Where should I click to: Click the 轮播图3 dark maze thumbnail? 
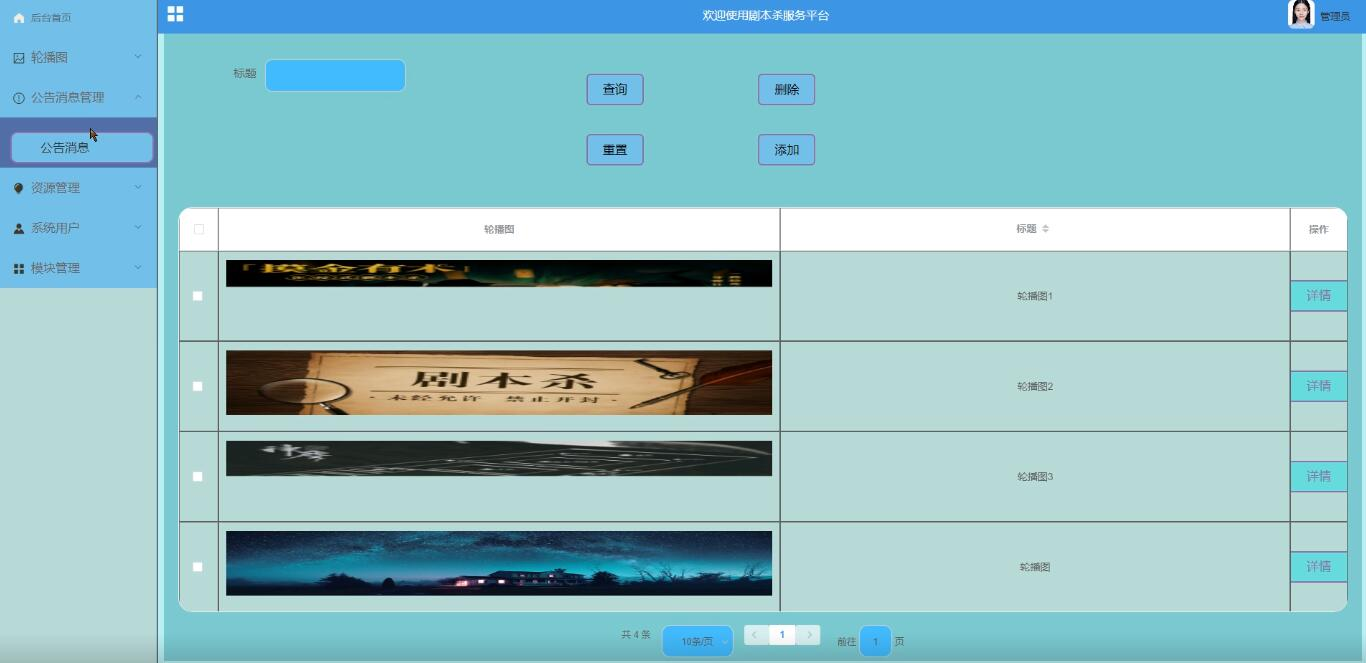pos(499,458)
